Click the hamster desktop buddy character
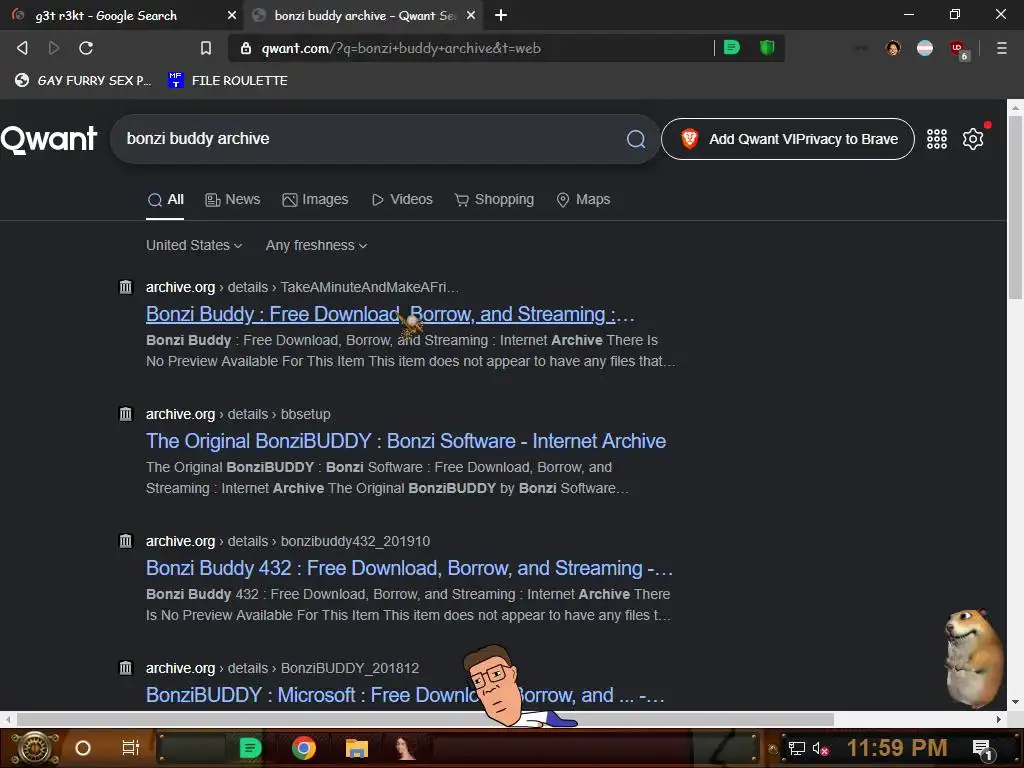The width and height of the screenshot is (1024, 768). (974, 659)
